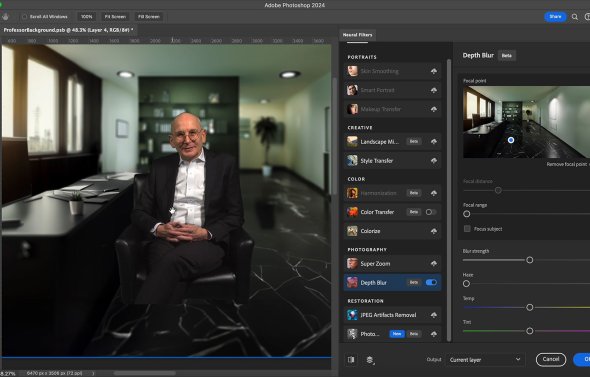590x377 pixels.
Task: Click the Color Transfer filter thumbnail icon
Action: [352, 212]
